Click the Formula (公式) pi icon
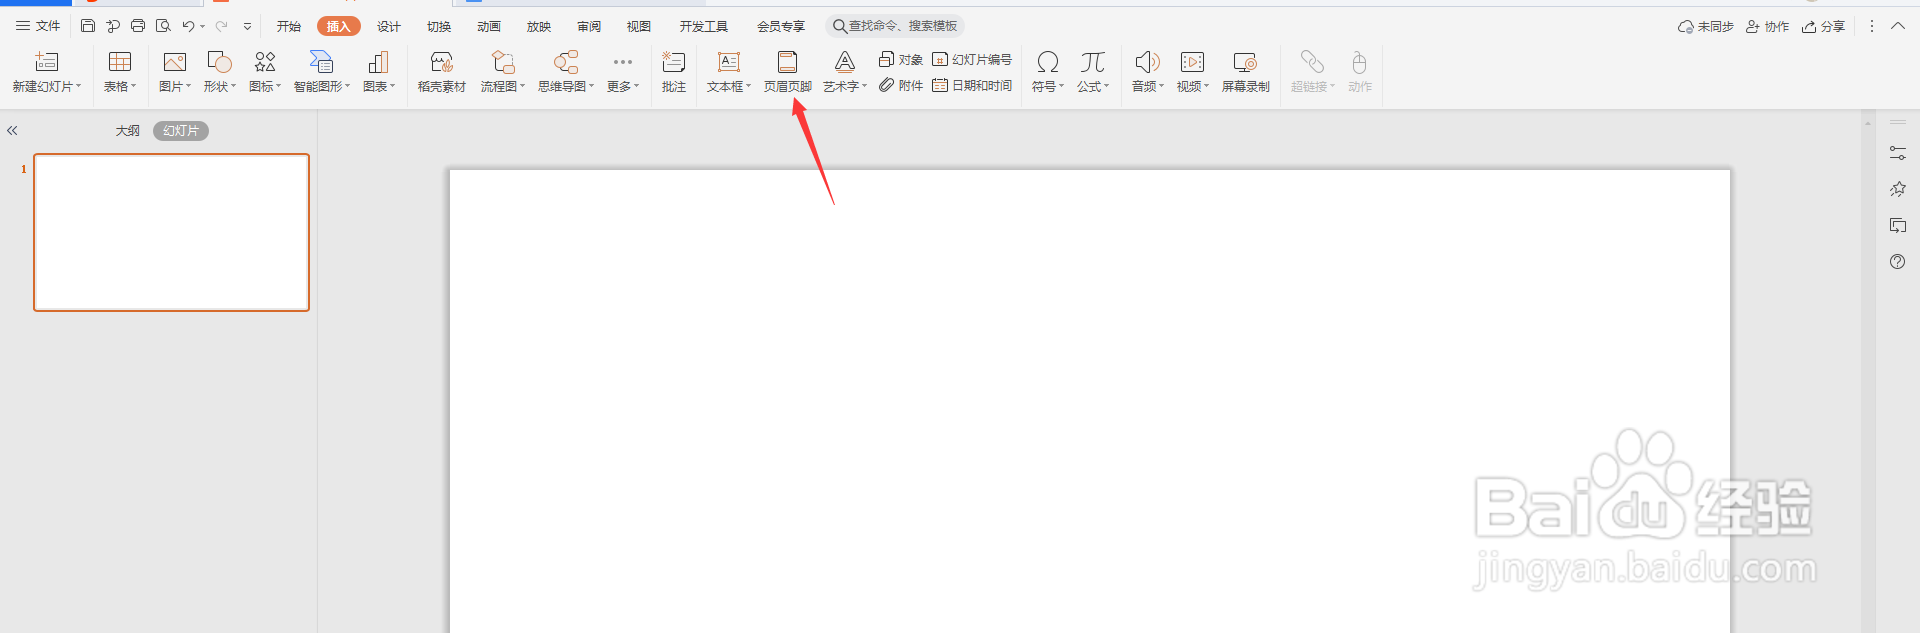Viewport: 1920px width, 633px height. coord(1093,62)
